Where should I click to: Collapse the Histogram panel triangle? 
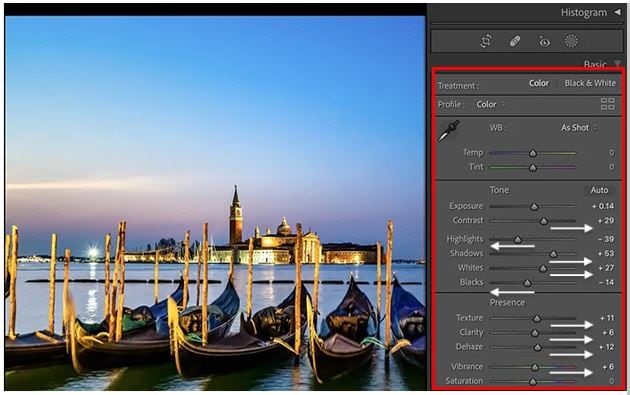[x=617, y=12]
